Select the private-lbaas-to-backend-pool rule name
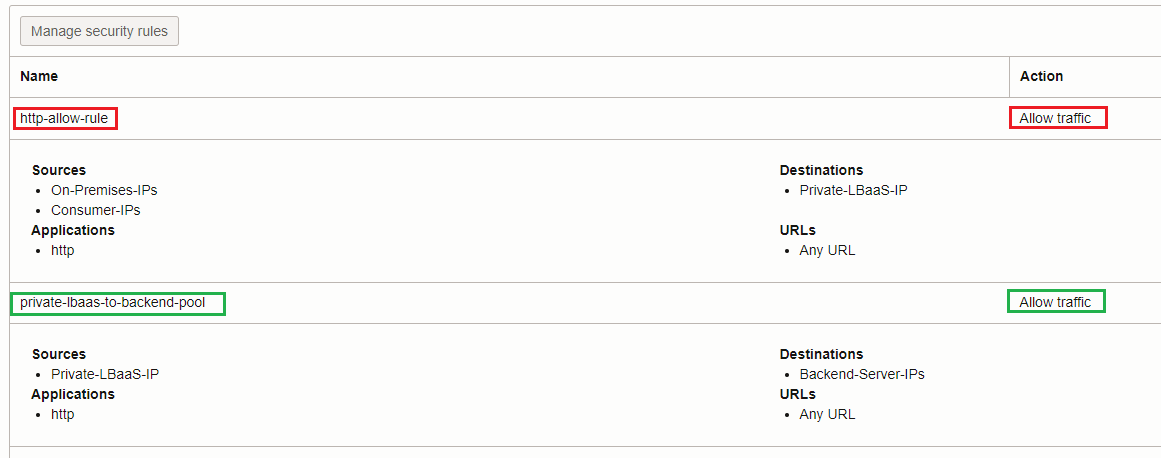Screen dimensions: 1161x458 click(x=112, y=302)
